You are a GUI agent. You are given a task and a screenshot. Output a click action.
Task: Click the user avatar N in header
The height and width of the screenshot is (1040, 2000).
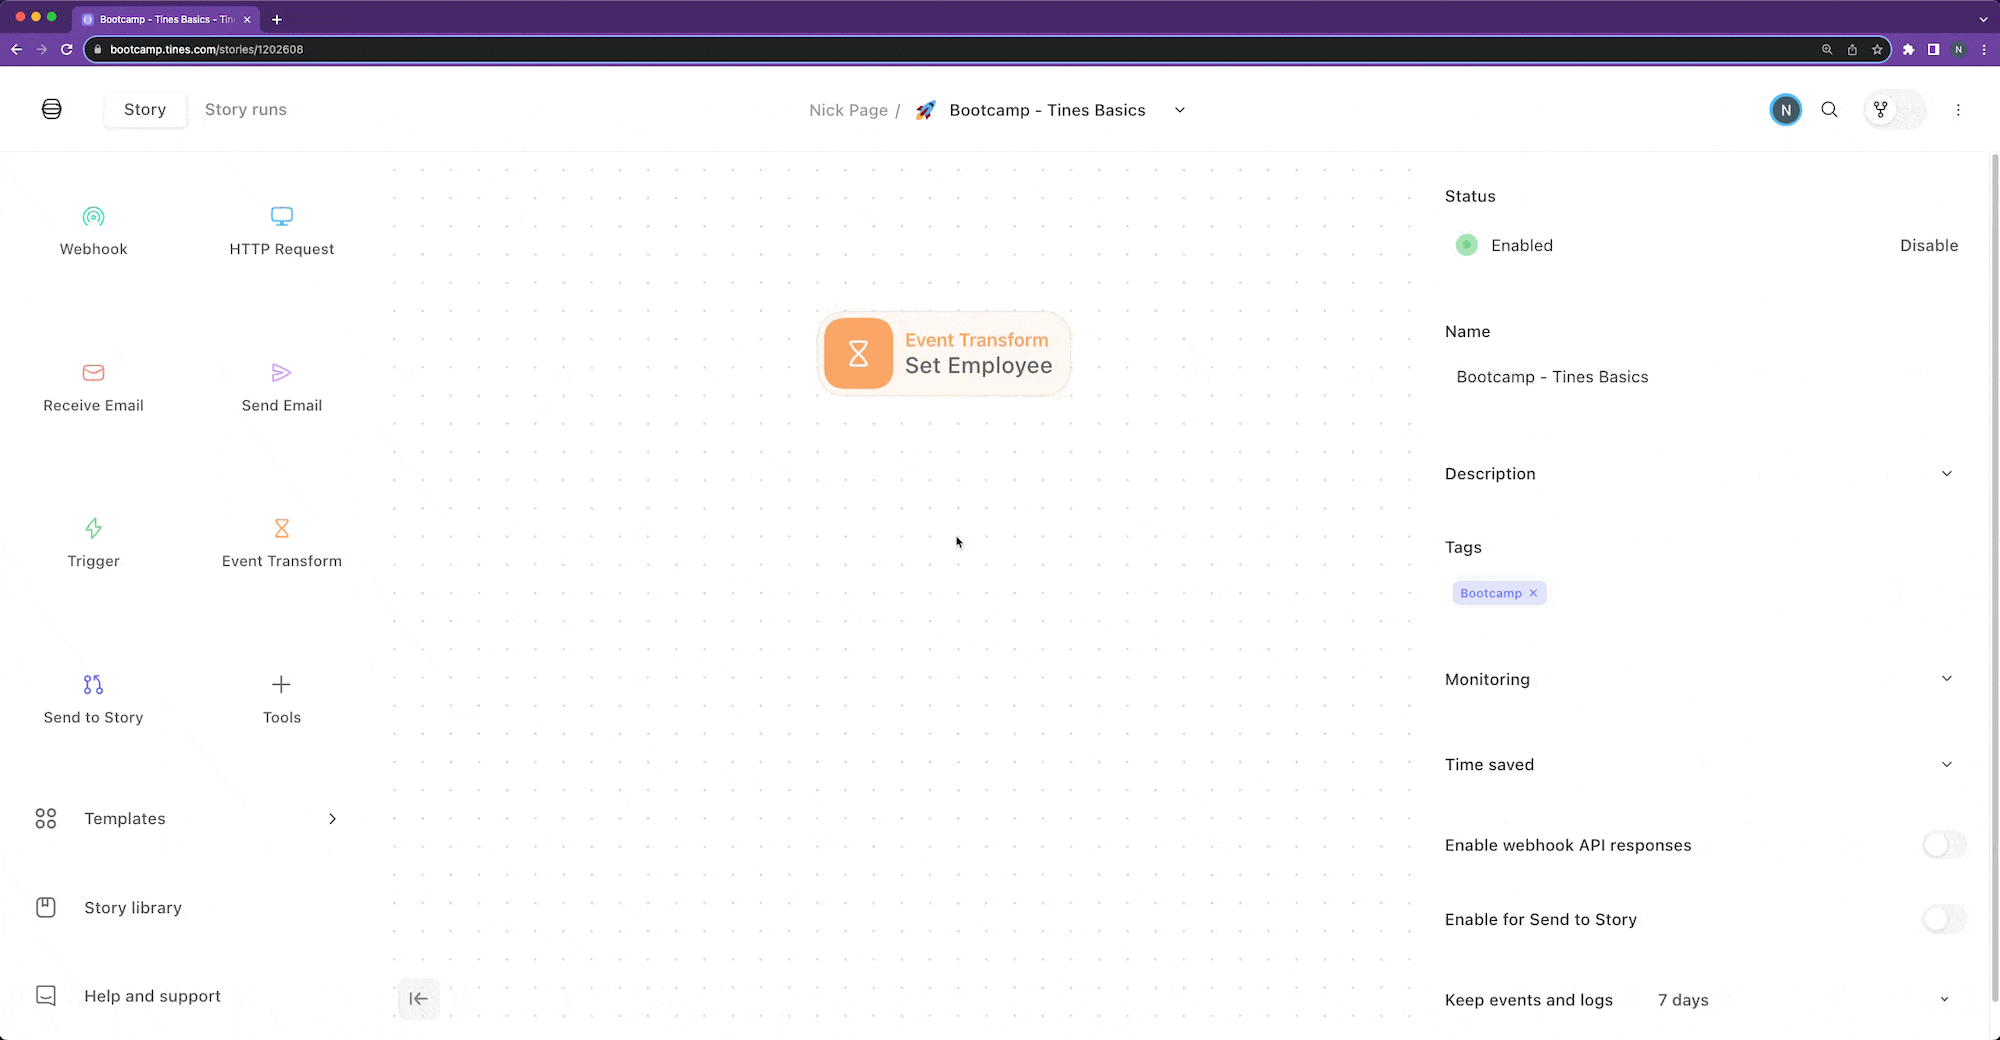click(1786, 110)
